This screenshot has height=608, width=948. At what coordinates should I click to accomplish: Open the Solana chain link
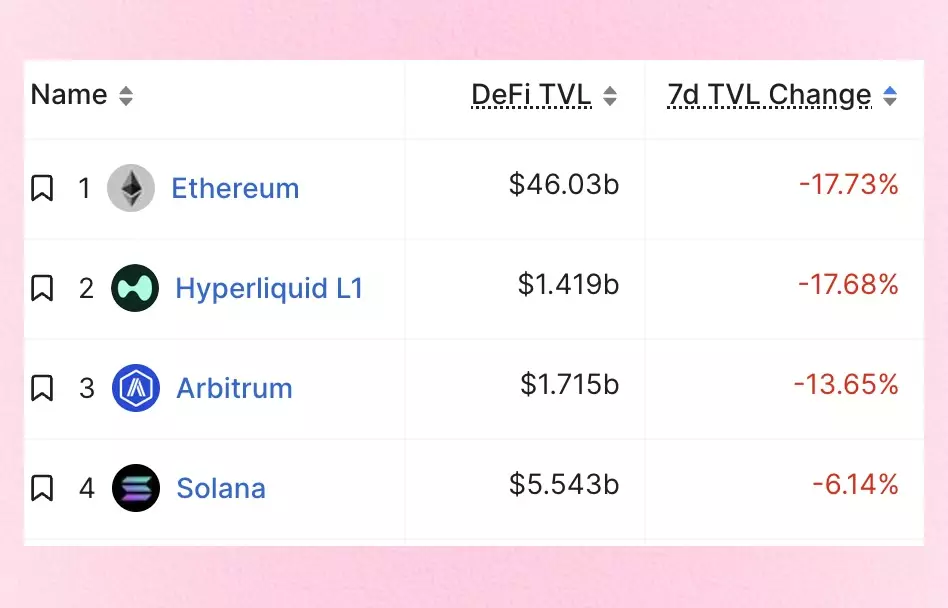pos(221,488)
